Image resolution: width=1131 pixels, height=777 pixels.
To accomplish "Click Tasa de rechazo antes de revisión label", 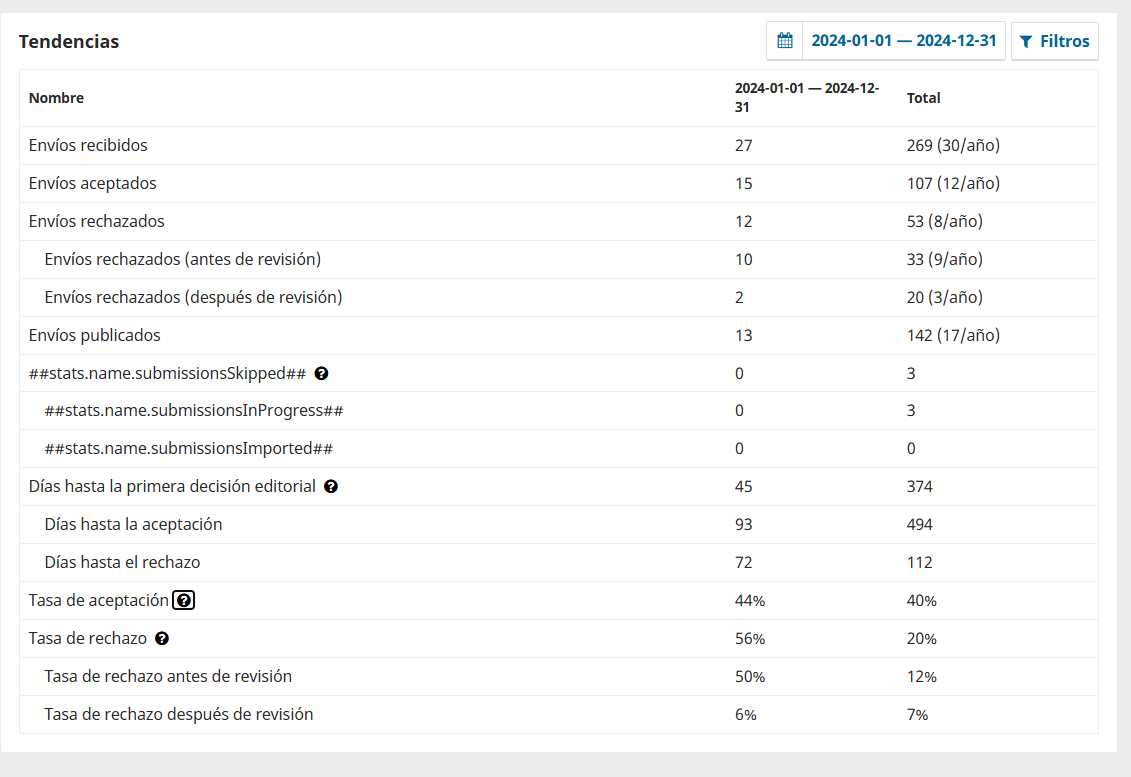I will (x=168, y=676).
